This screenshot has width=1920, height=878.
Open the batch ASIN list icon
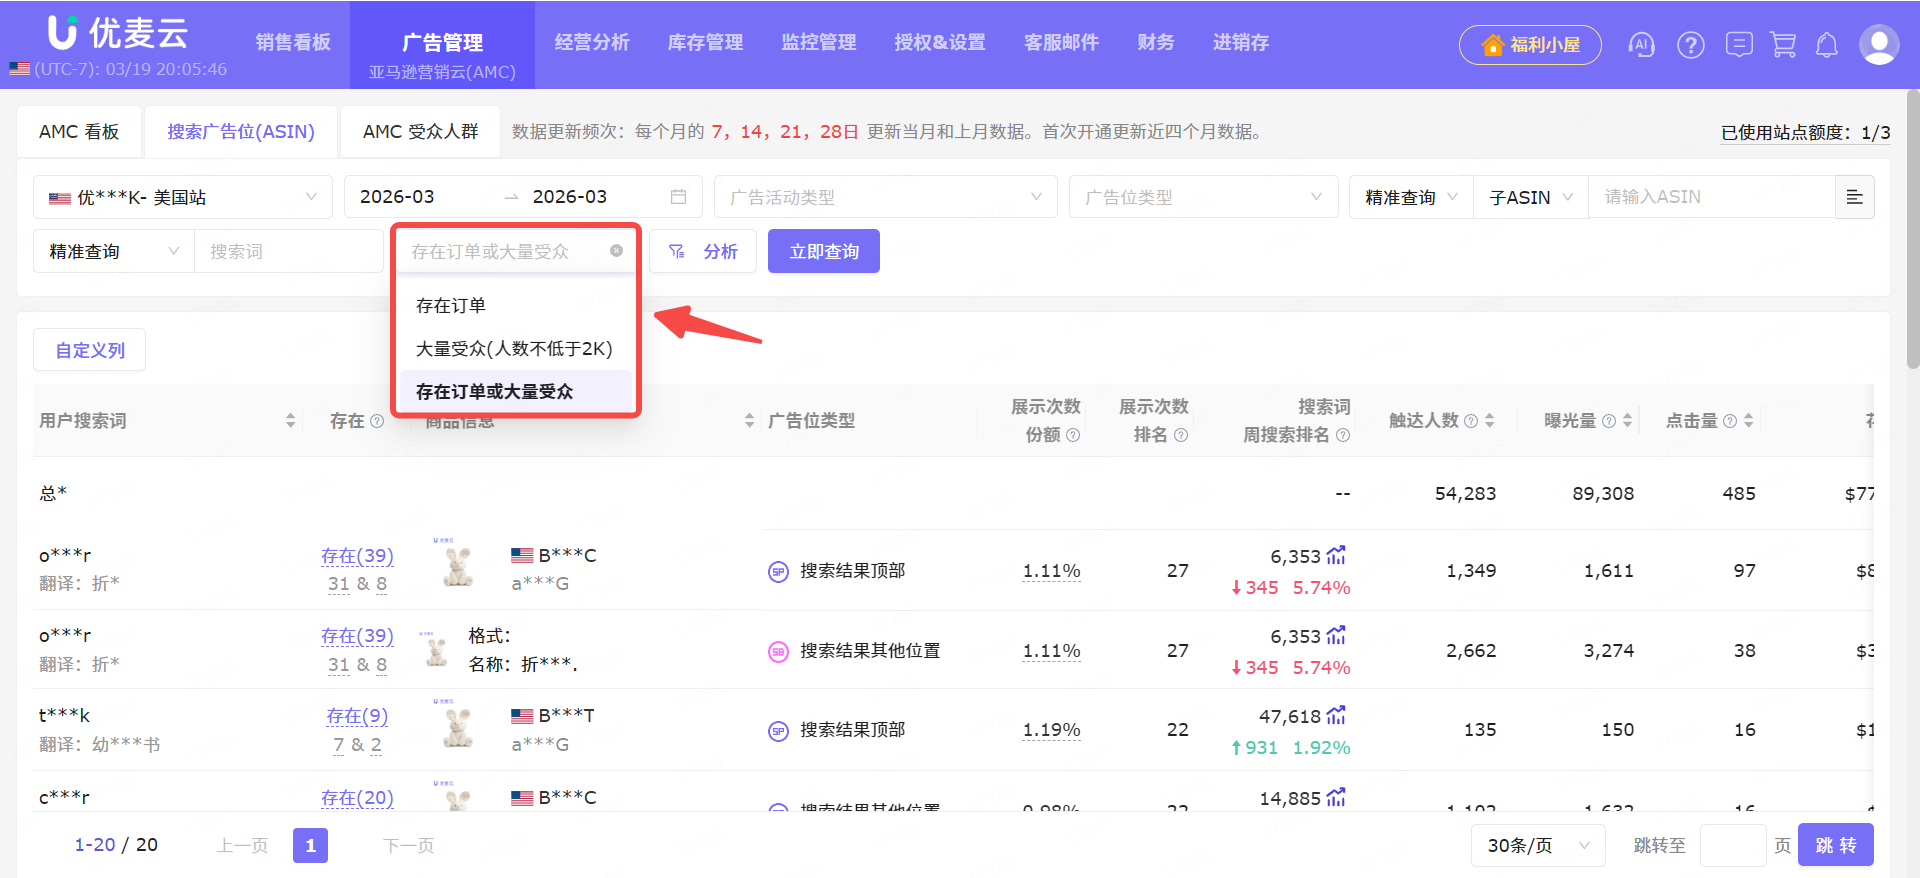tap(1854, 197)
